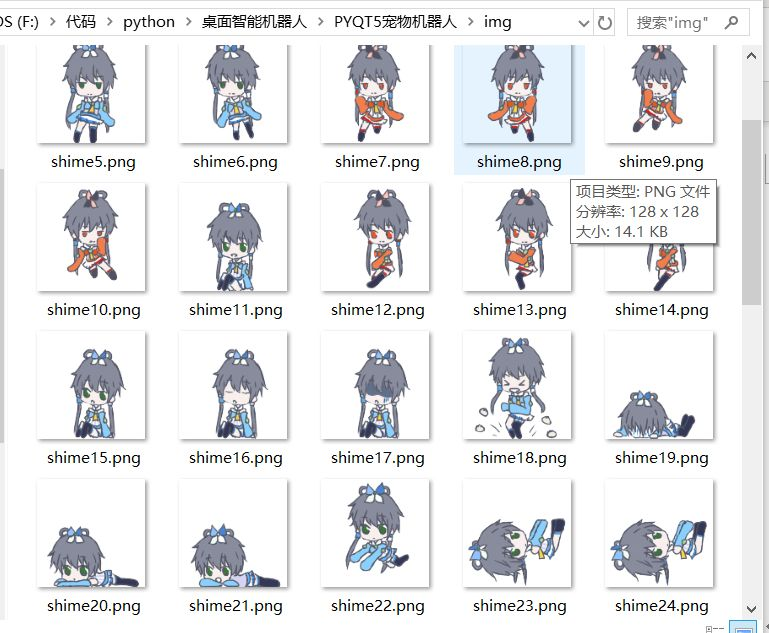Select the shime17.png image thumbnail

pyautogui.click(x=375, y=385)
